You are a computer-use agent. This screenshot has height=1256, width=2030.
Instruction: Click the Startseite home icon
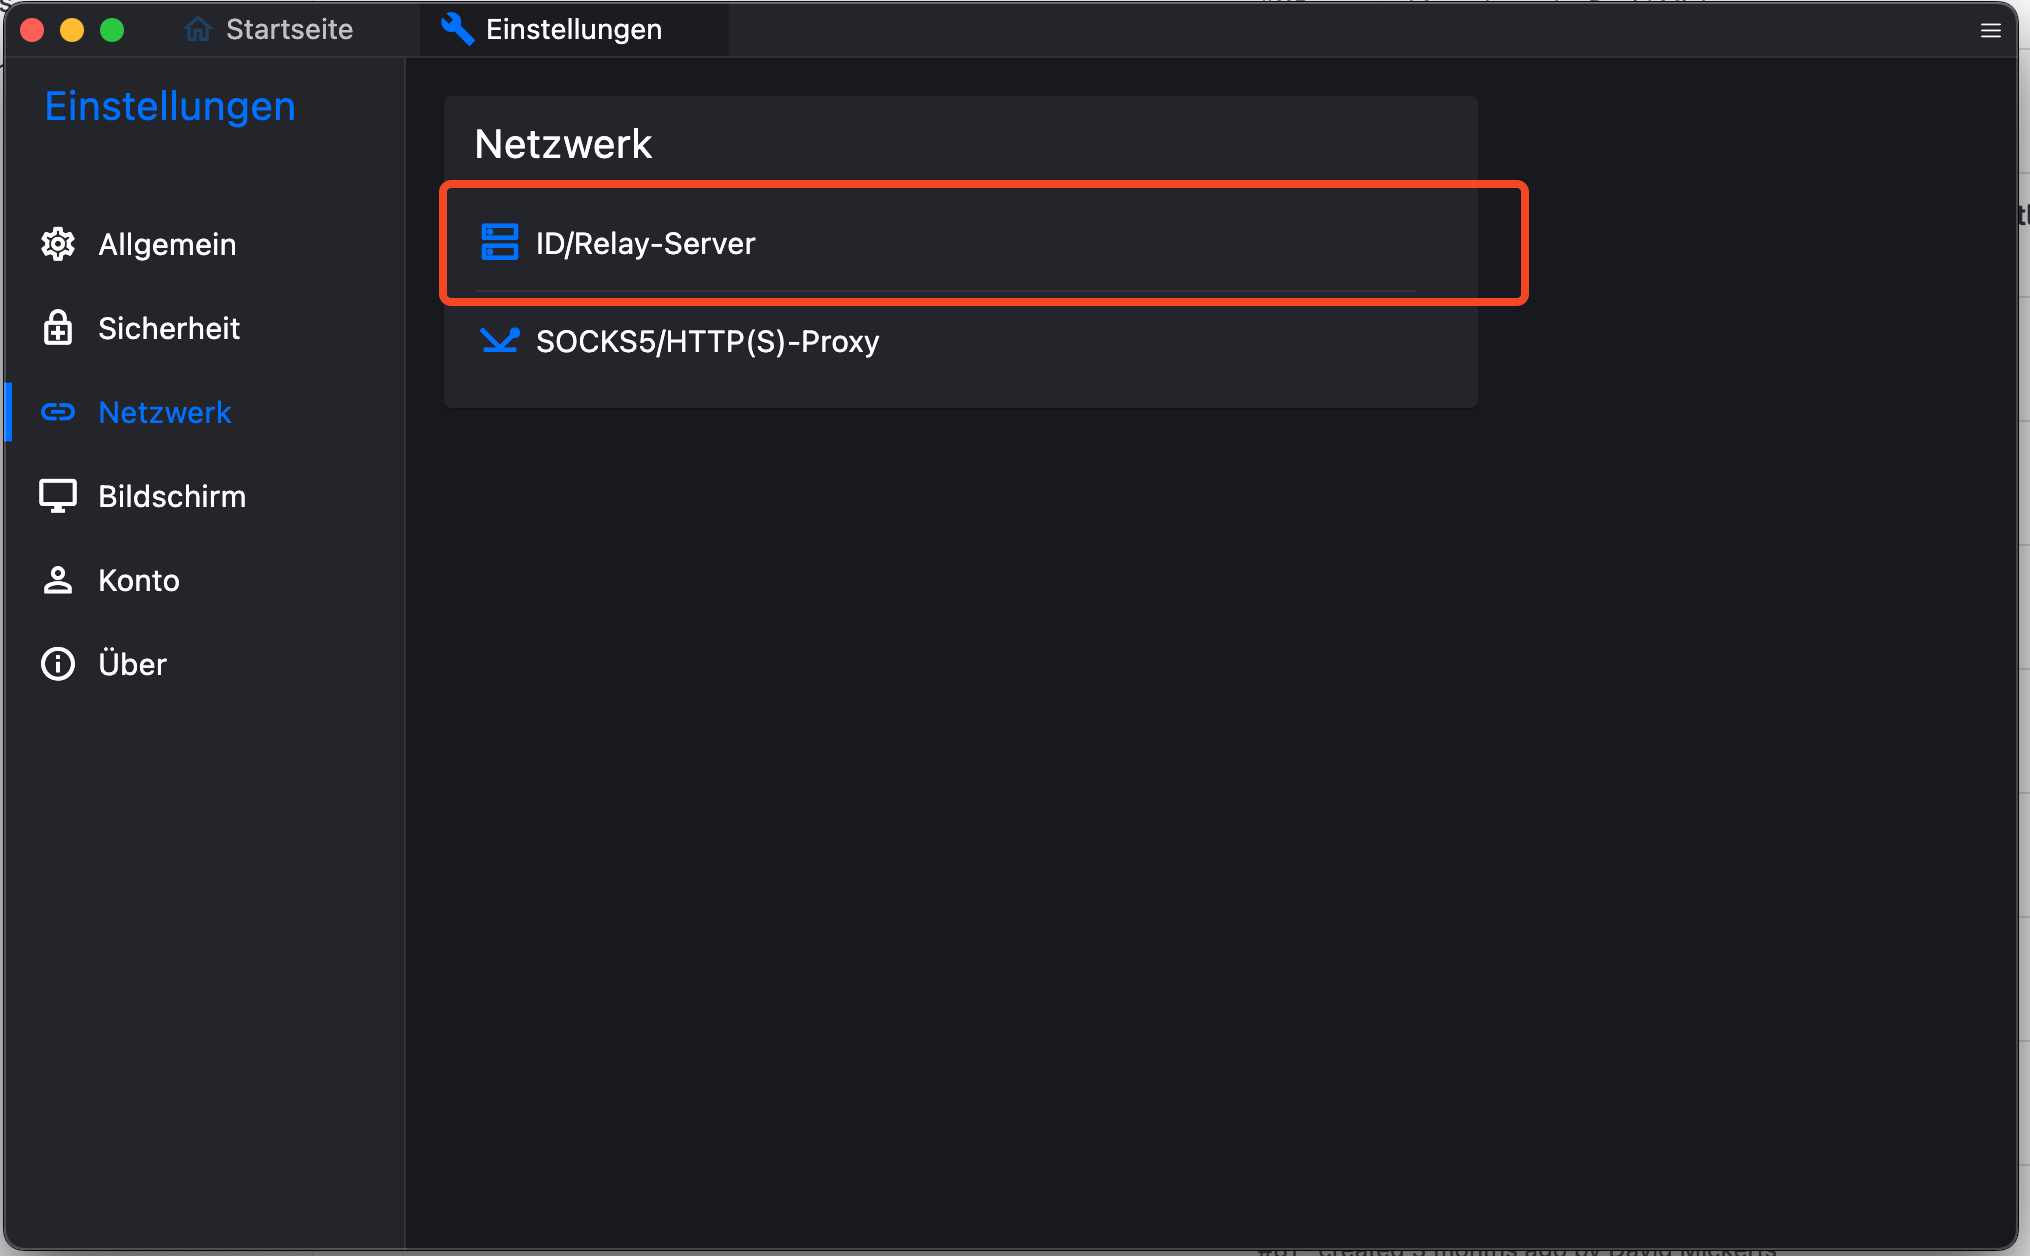198,29
